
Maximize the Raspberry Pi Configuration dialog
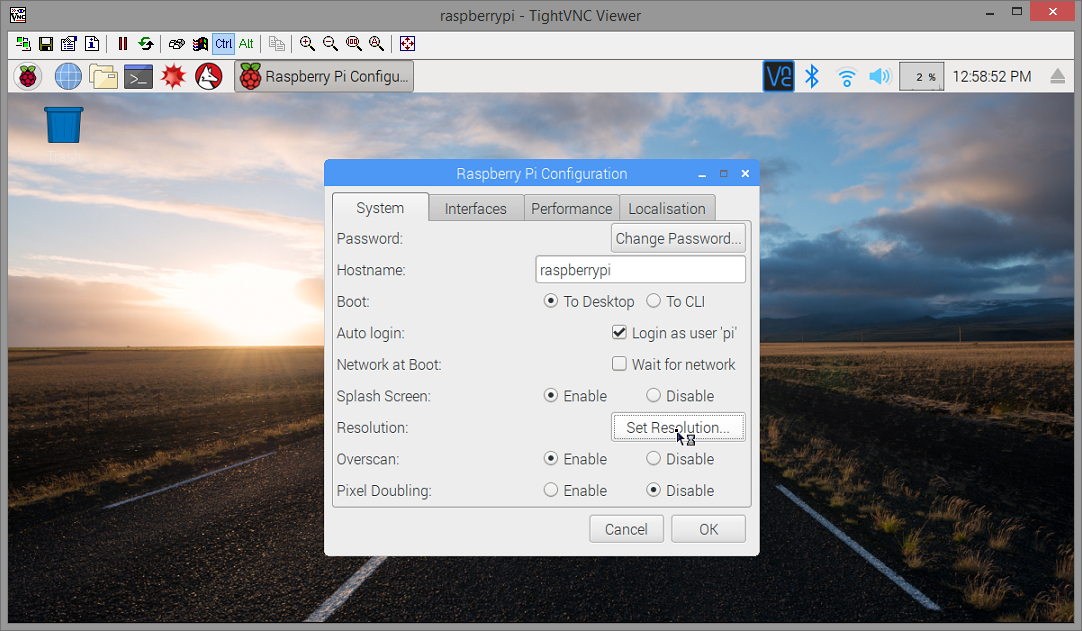point(723,174)
